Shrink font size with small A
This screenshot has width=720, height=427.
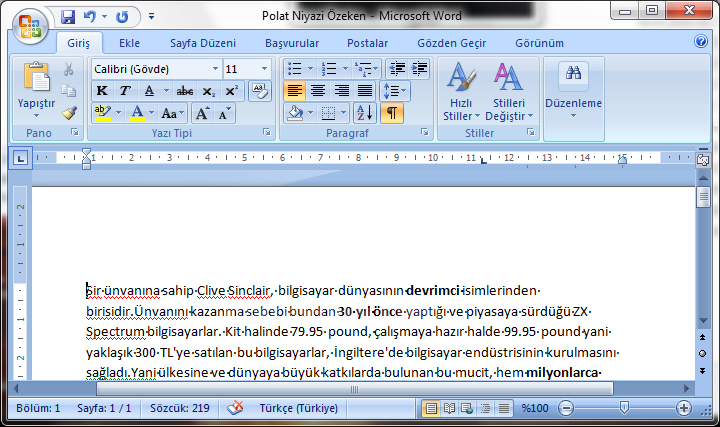pyautogui.click(x=225, y=113)
